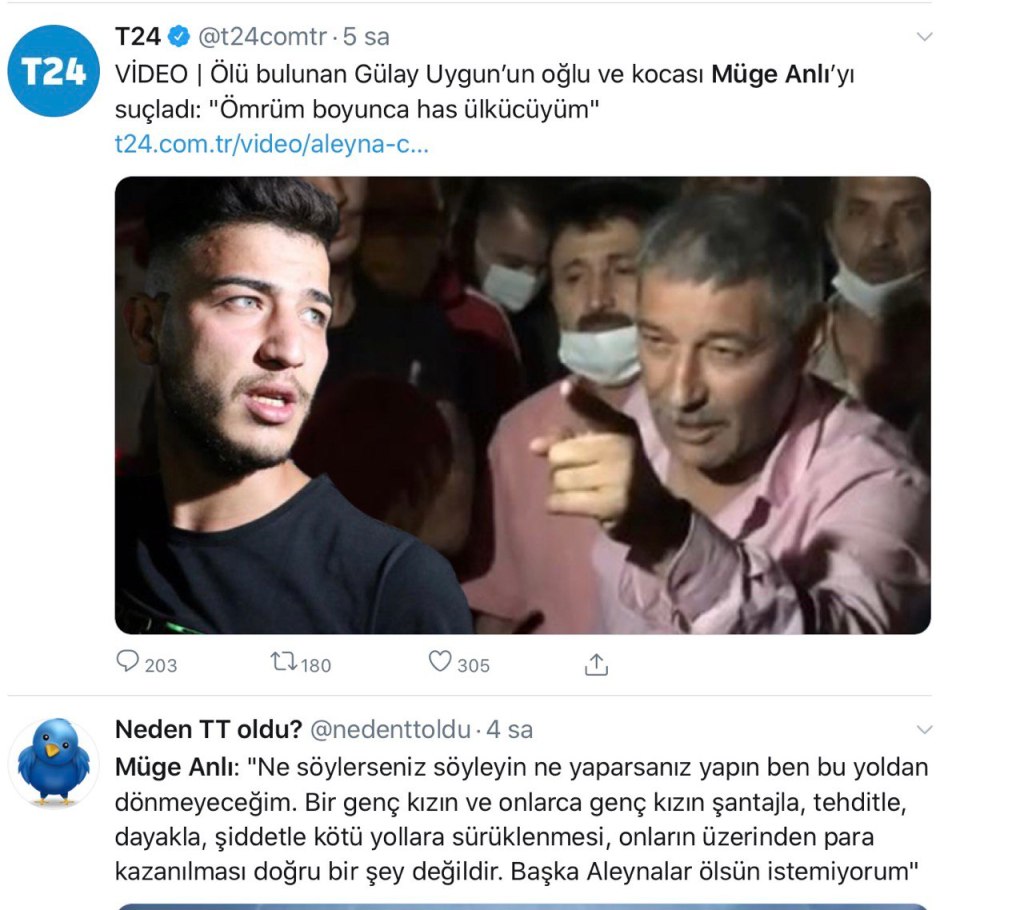
Task: Expand the Neden TT oldu? tweet options chevron
Action: point(924,730)
